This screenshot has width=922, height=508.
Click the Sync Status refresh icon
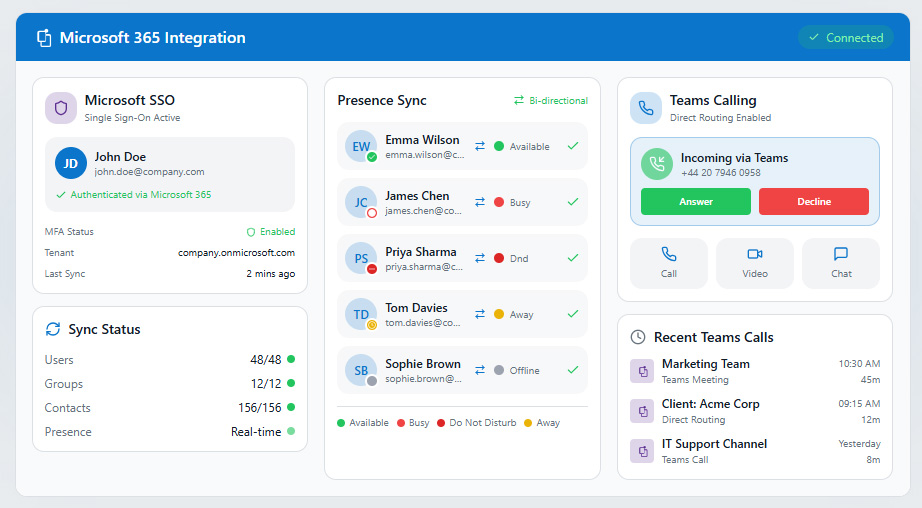[53, 329]
